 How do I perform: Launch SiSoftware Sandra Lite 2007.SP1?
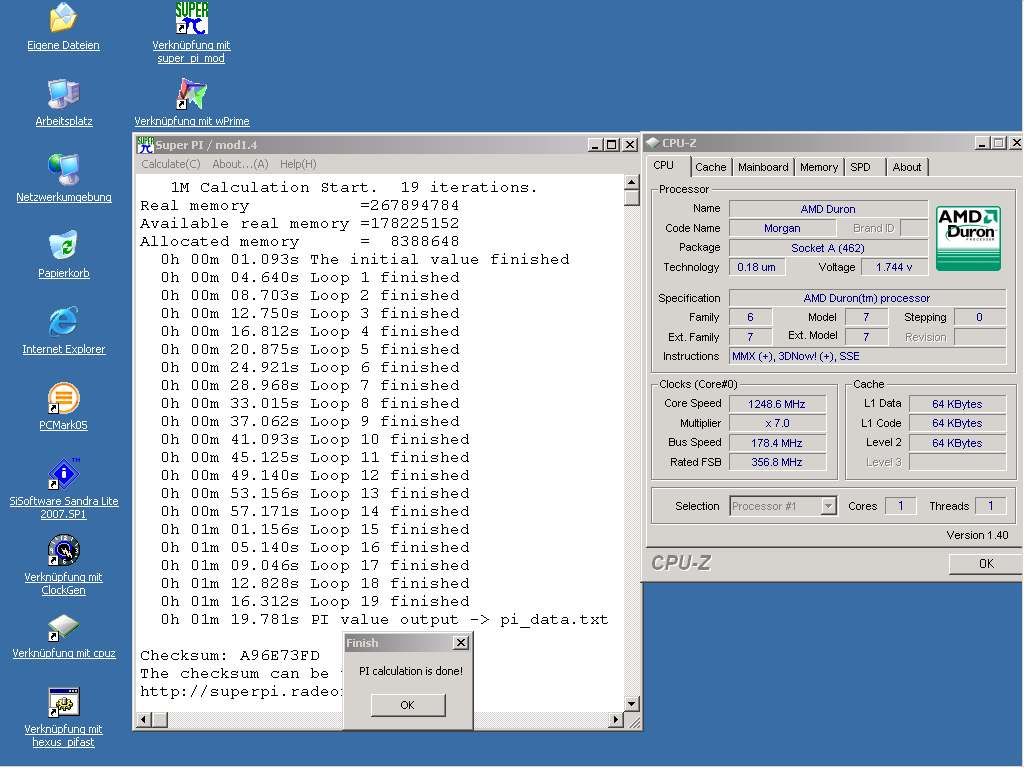(63, 474)
